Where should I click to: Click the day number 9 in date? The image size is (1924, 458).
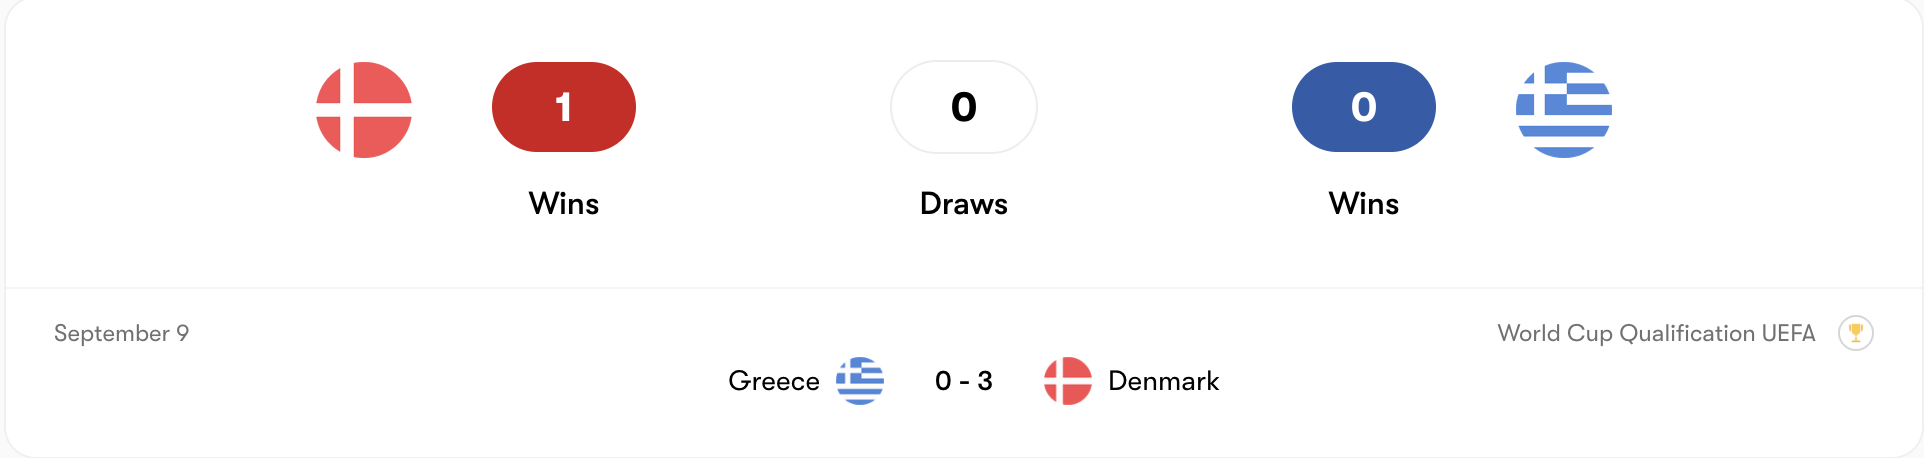click(182, 333)
